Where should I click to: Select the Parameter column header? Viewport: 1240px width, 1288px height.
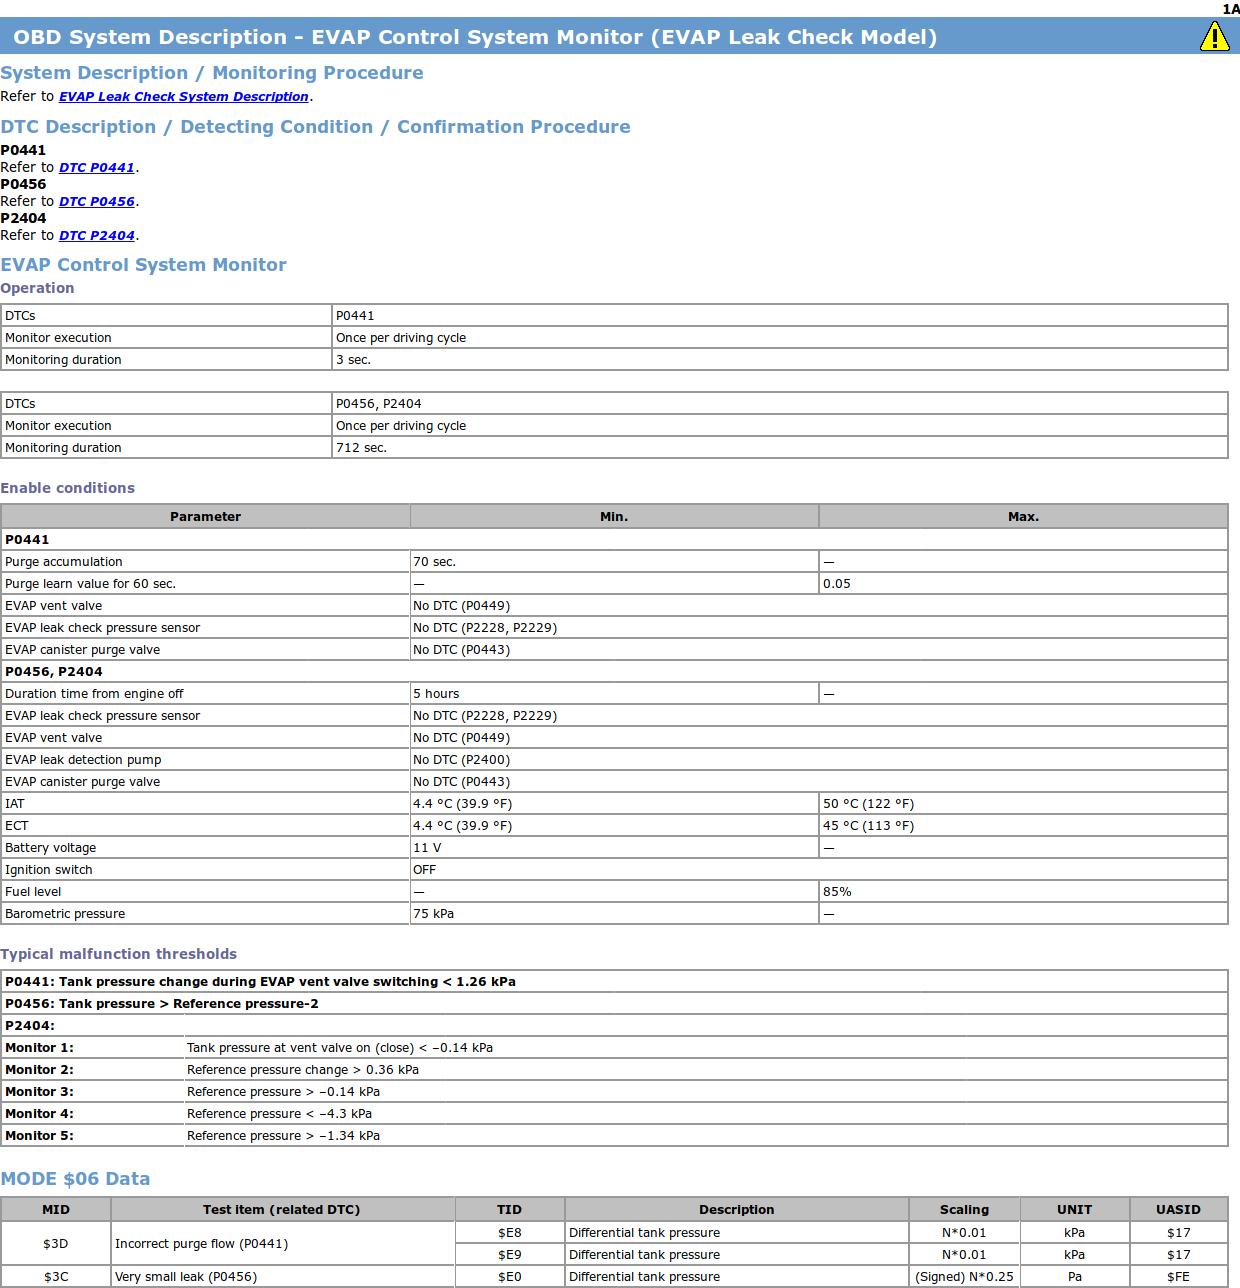click(x=205, y=517)
